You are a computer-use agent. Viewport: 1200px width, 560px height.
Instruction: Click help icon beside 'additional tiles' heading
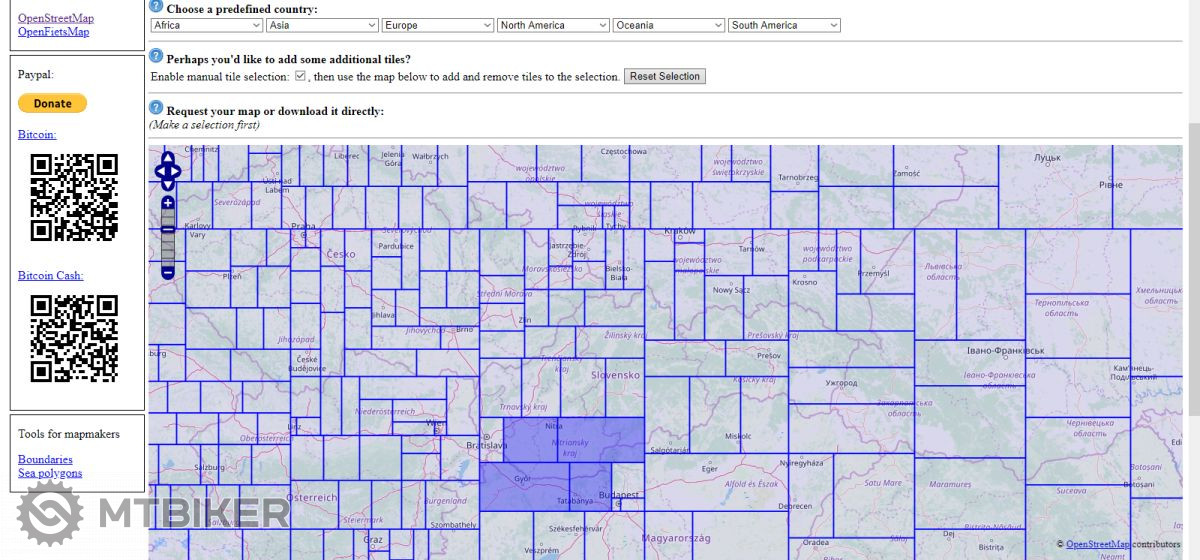156,57
